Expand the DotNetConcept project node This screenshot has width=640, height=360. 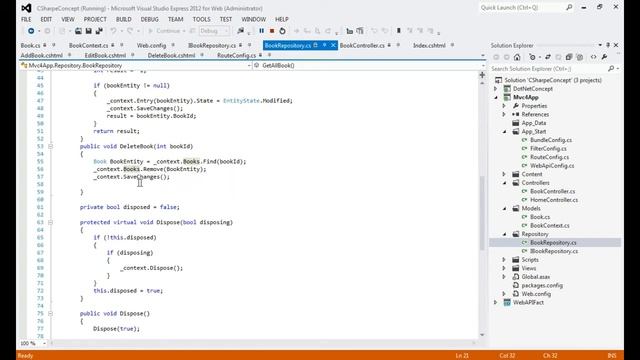496,89
